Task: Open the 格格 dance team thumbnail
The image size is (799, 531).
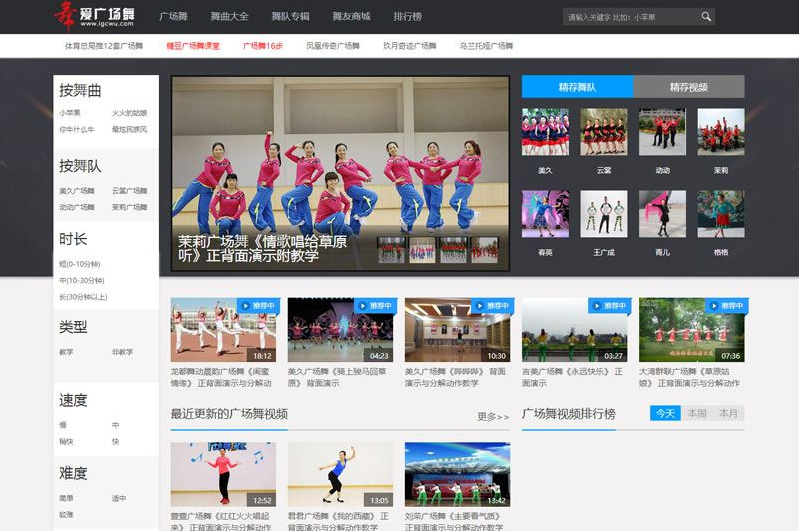Action: click(x=721, y=214)
